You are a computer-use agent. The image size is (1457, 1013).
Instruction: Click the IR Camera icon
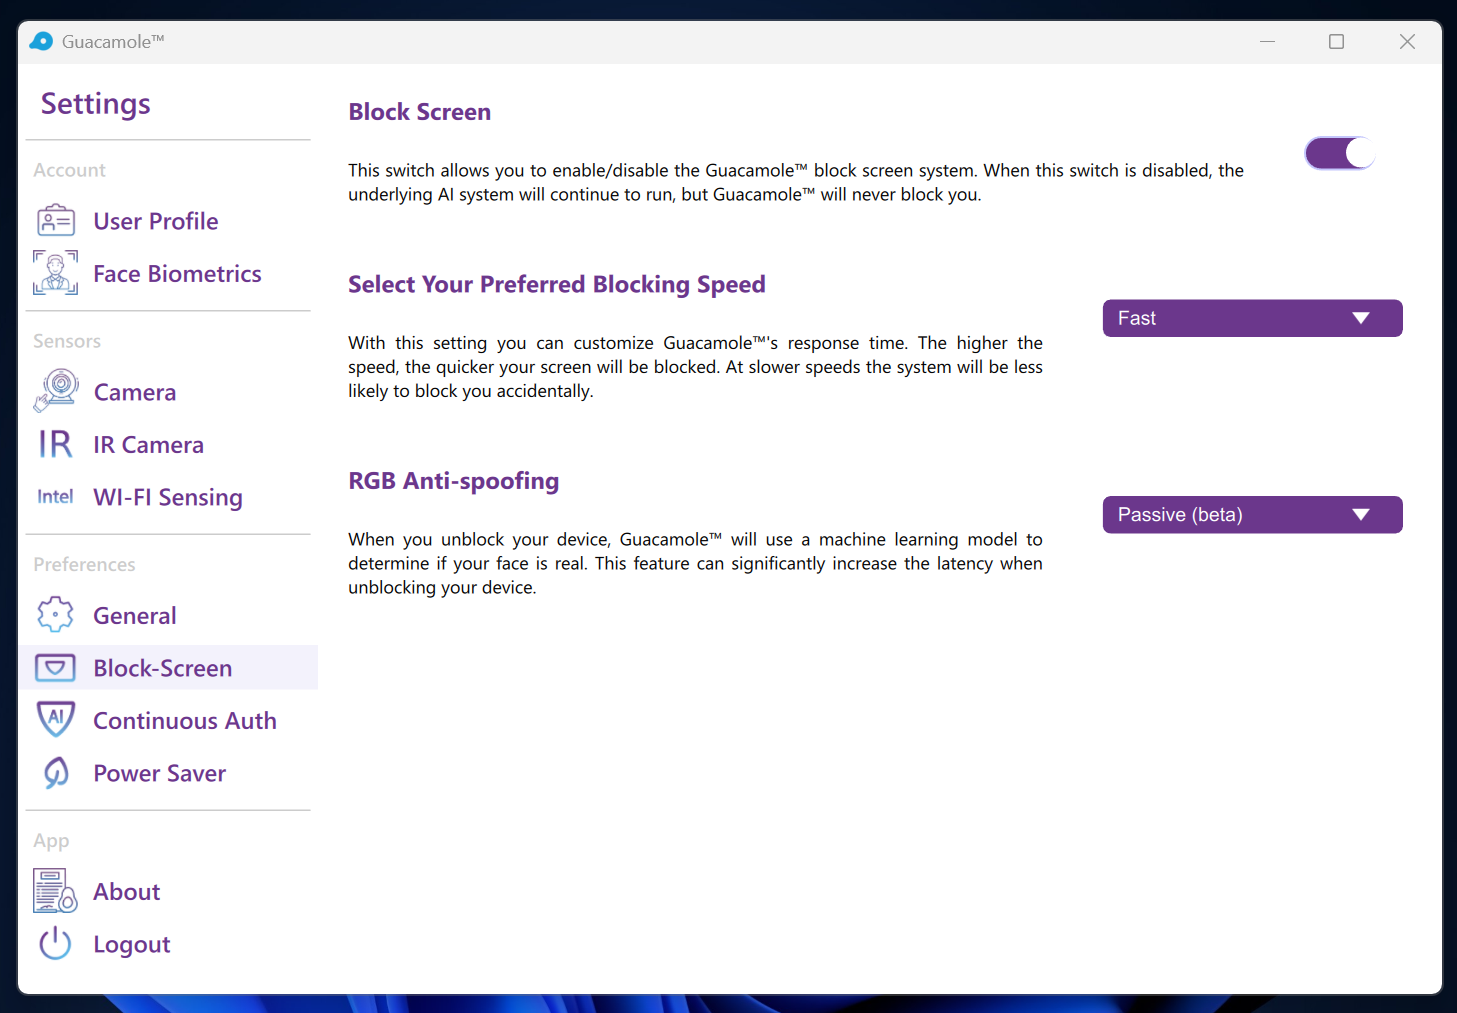point(56,444)
